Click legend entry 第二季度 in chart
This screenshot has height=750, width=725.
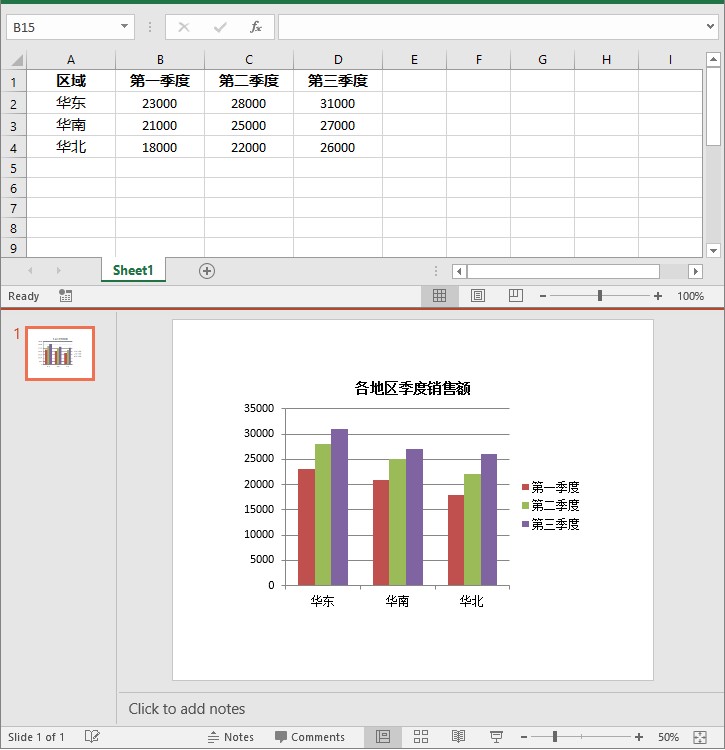click(x=550, y=505)
